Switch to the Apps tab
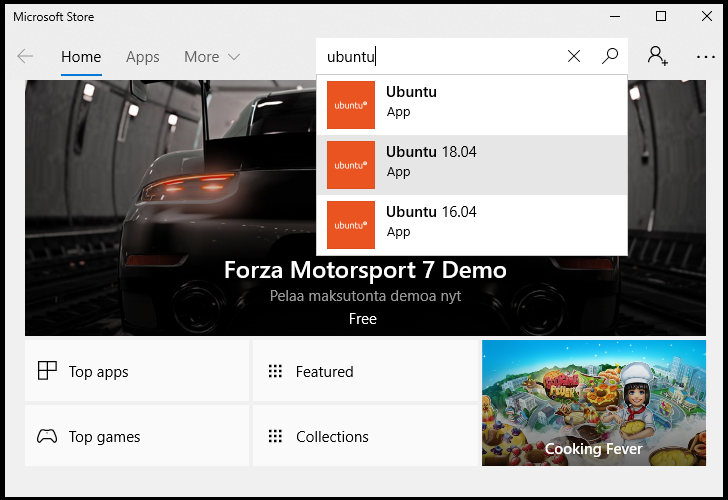Screen dimensions: 728x500 (143, 57)
